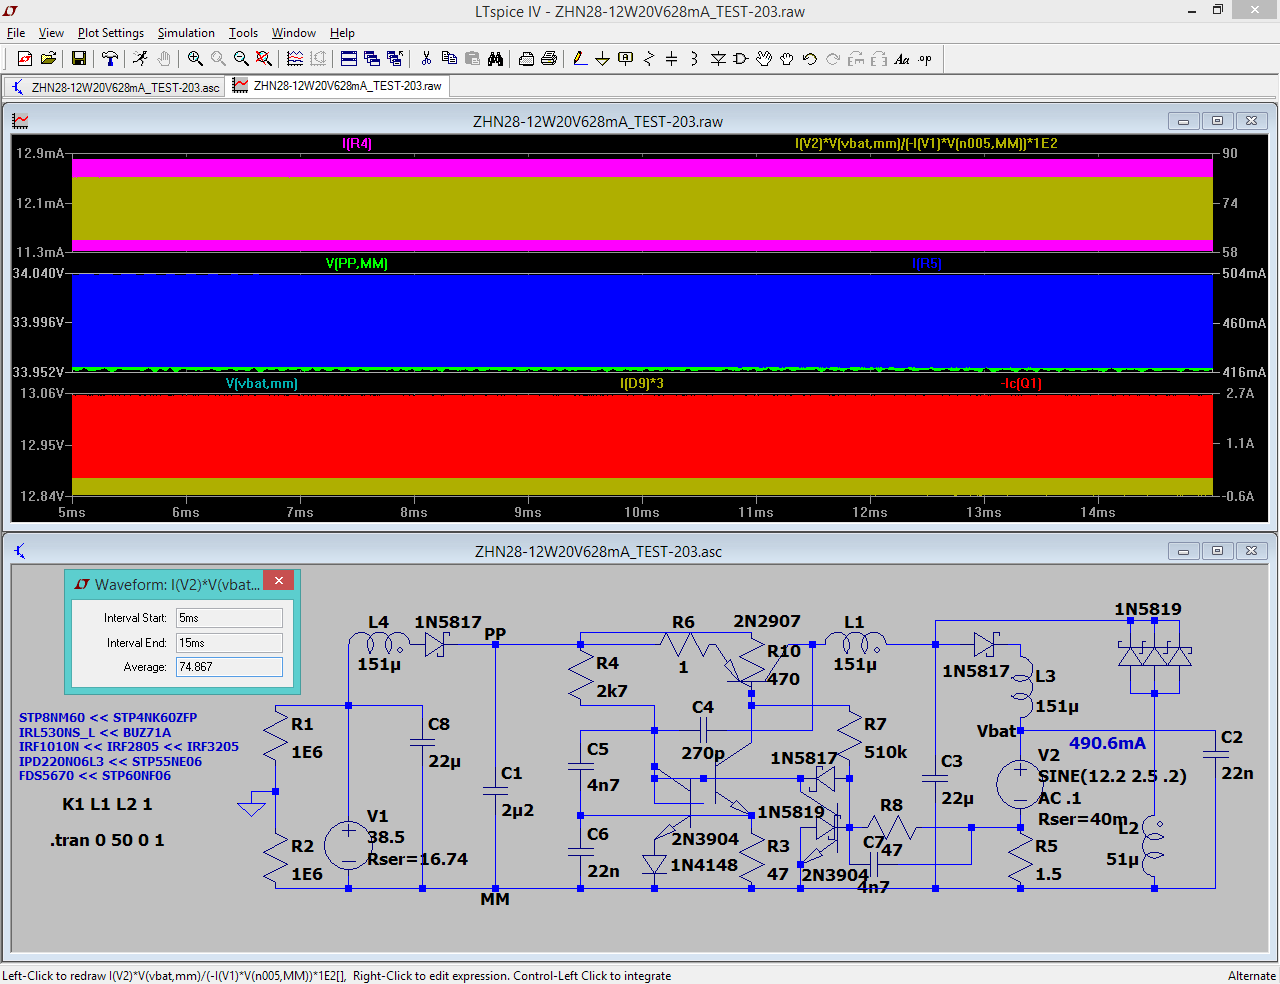Open the View menu

51,33
